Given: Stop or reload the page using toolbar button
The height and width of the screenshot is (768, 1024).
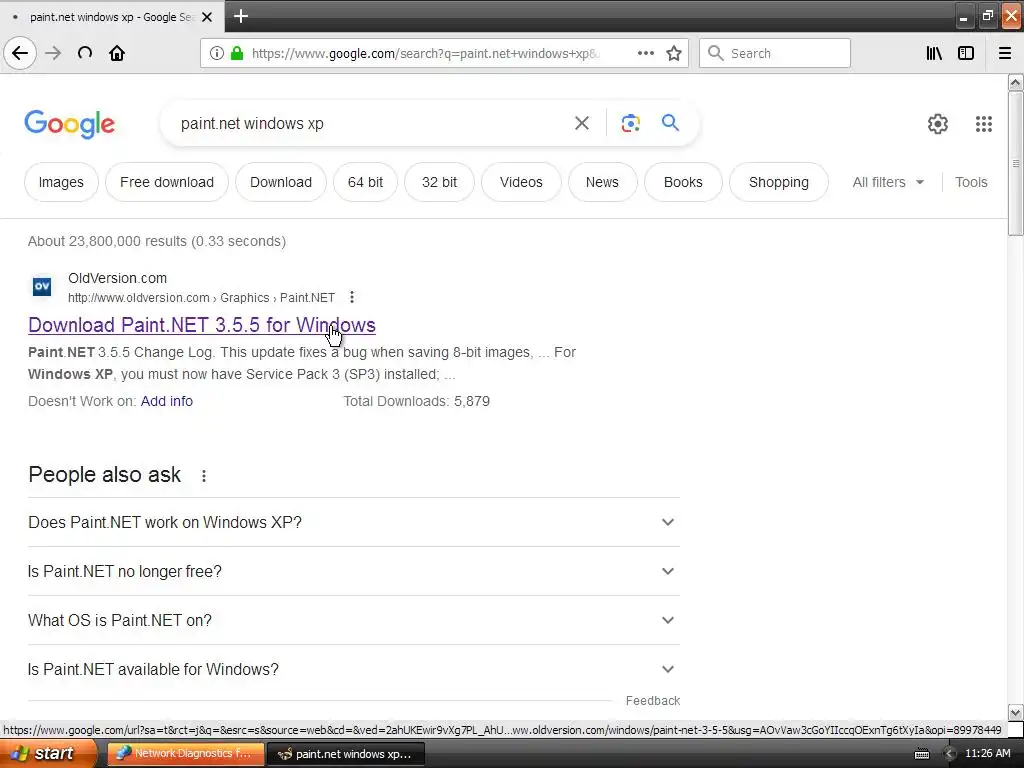Looking at the screenshot, I should (x=85, y=54).
